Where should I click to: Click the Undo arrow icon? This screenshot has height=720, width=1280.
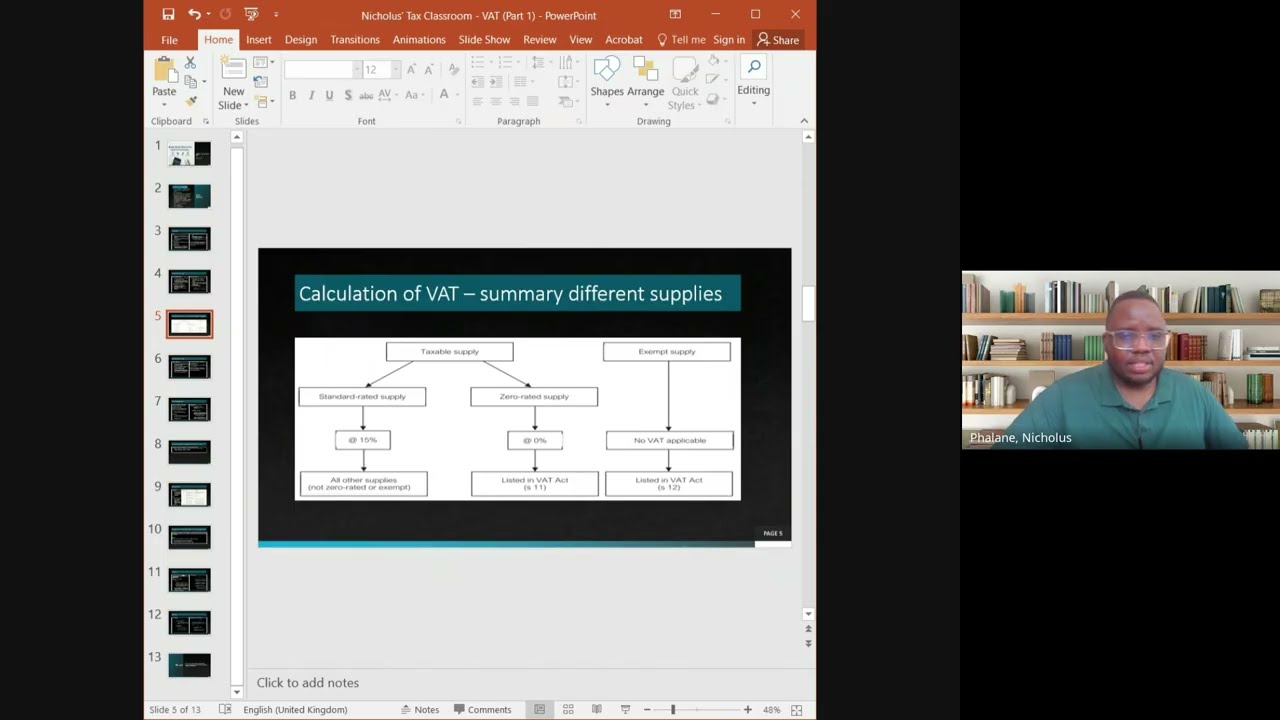tap(194, 15)
